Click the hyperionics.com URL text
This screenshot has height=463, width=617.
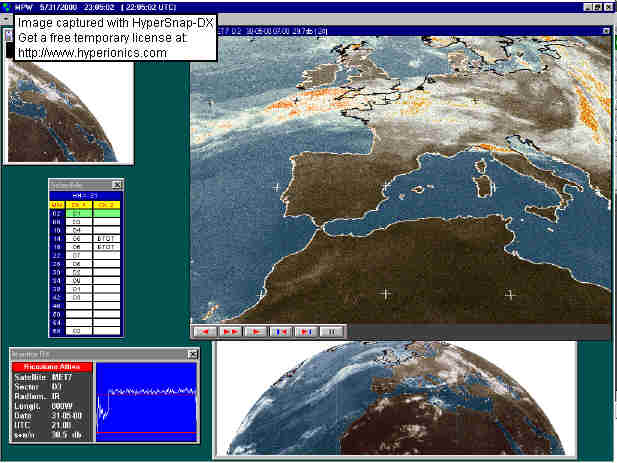pos(93,52)
